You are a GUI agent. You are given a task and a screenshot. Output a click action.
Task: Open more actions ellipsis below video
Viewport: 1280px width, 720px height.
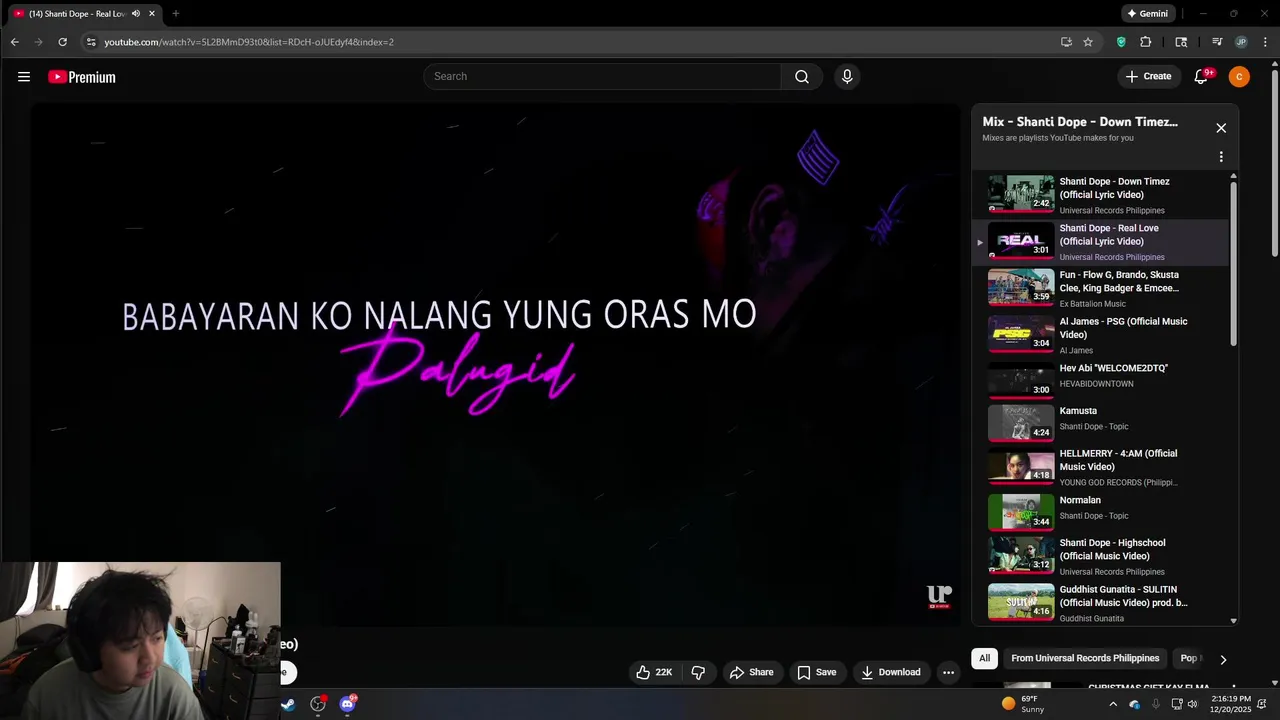(948, 672)
